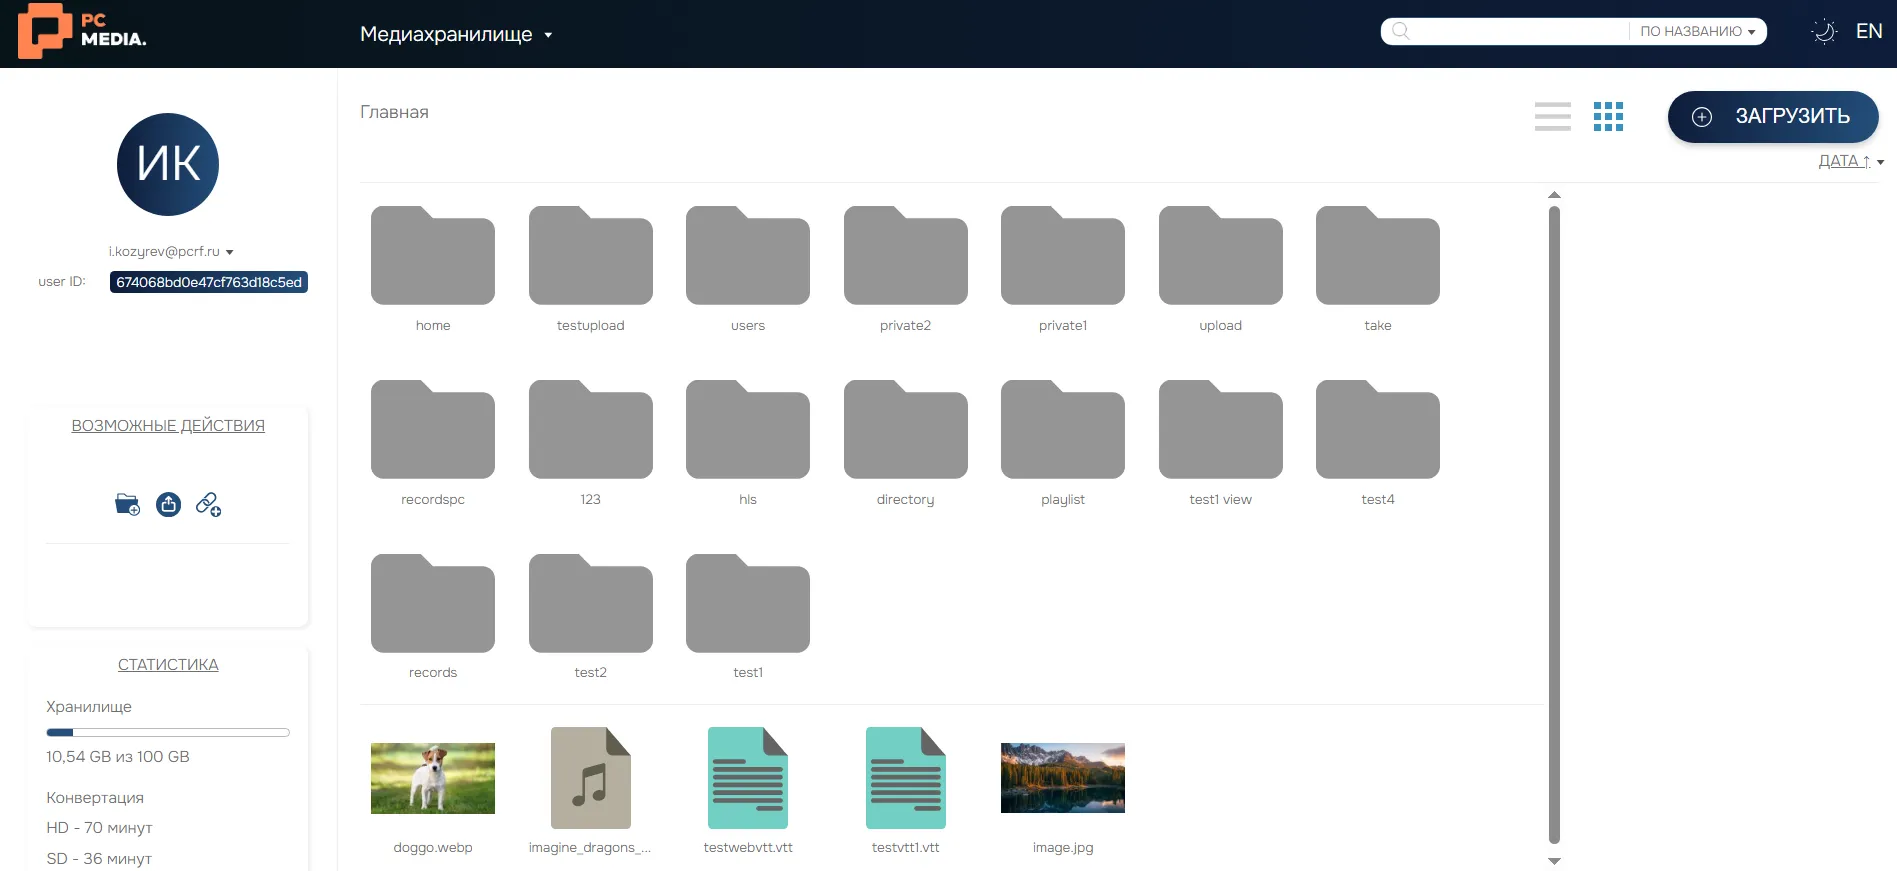Screen dimensions: 1897x871
Task: Click the 'SD - 36 минут' text
Action: (99, 858)
